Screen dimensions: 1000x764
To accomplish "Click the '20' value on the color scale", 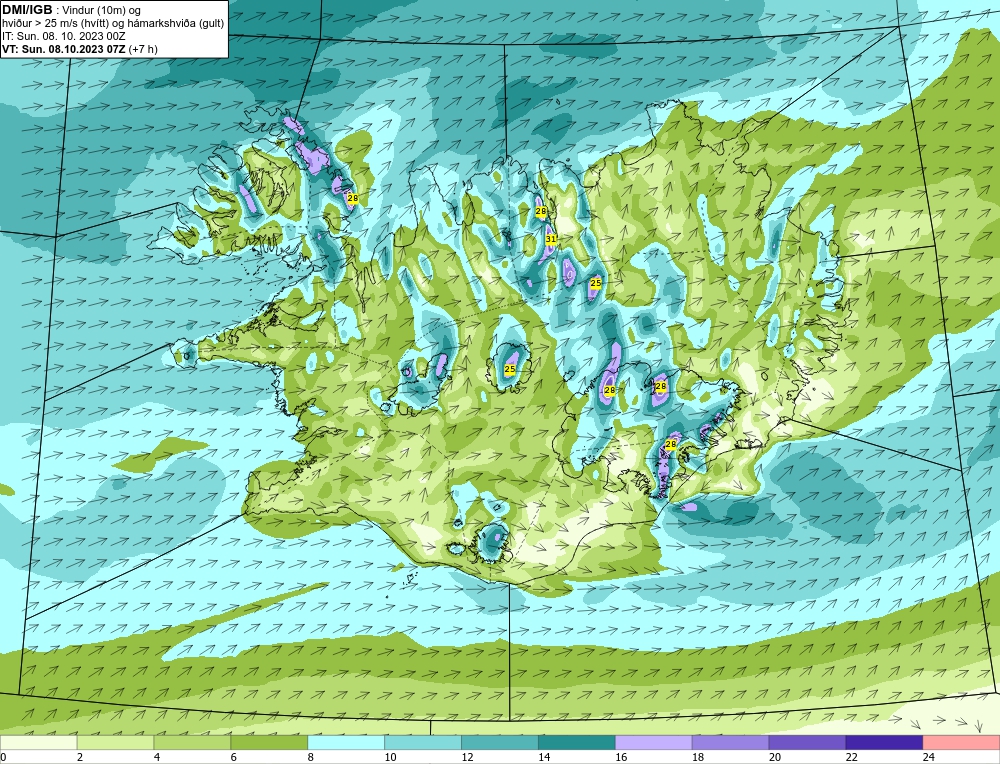I will coord(774,758).
